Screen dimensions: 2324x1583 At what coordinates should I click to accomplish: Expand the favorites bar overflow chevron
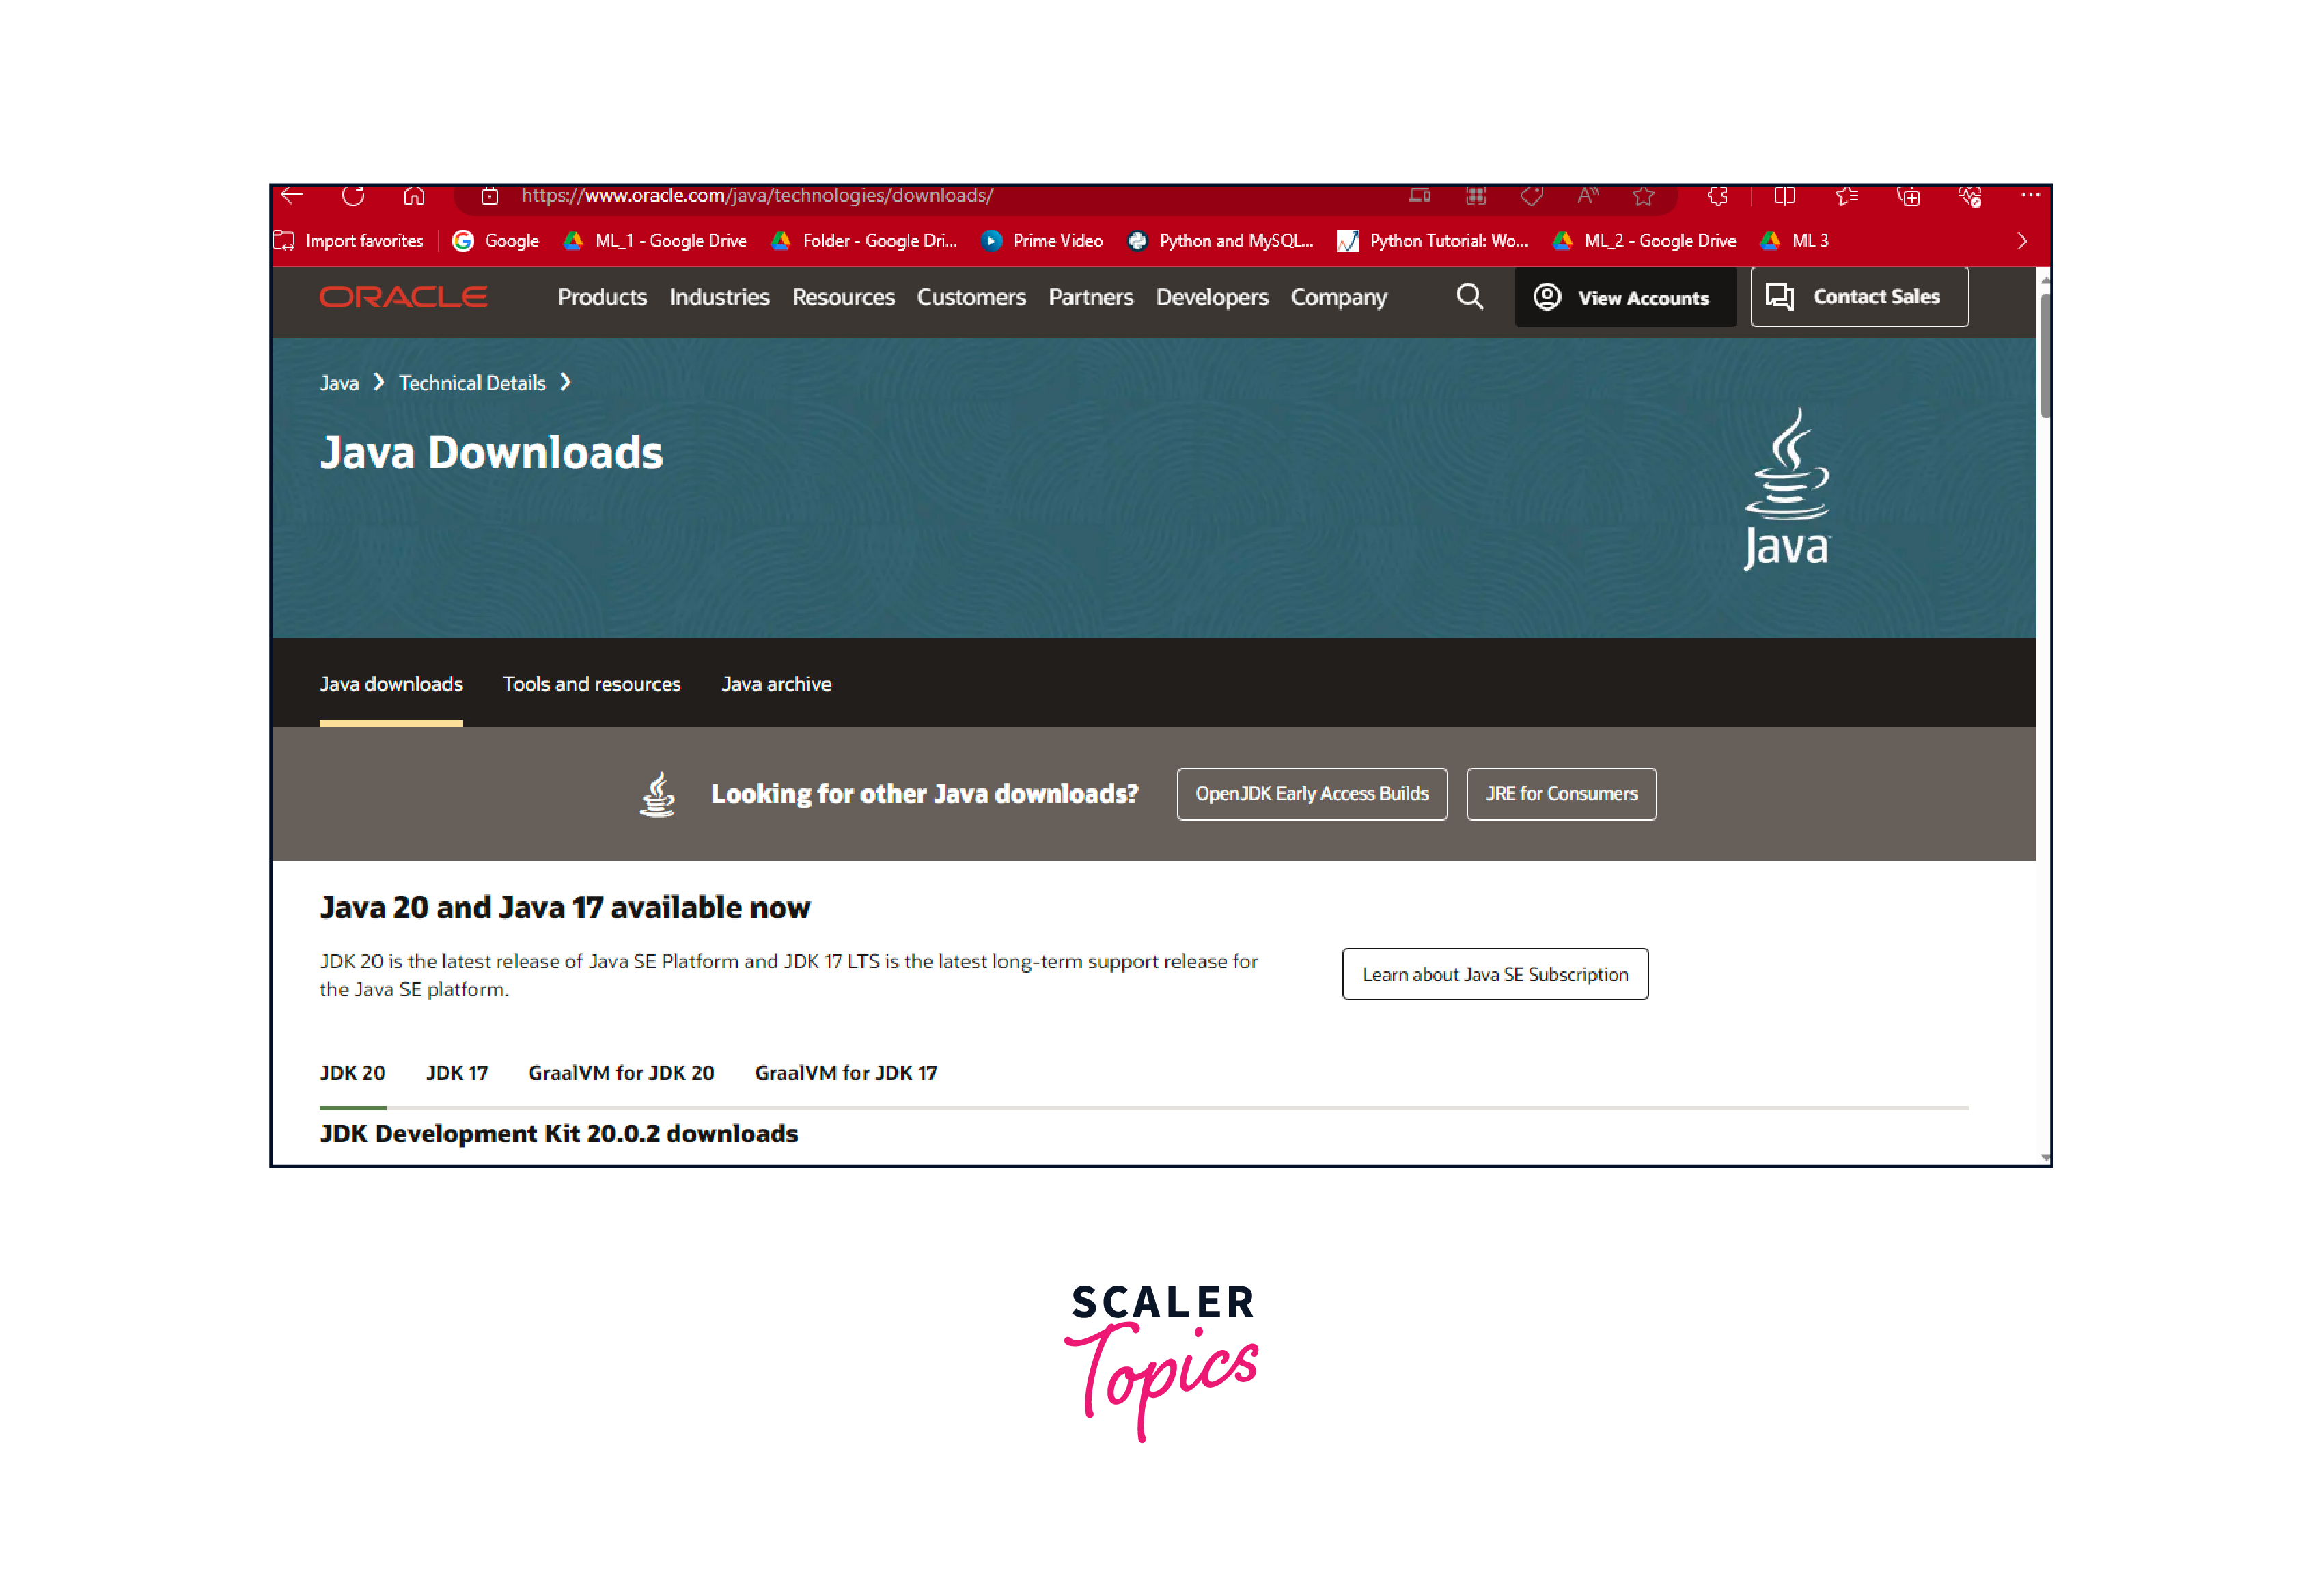point(2021,241)
